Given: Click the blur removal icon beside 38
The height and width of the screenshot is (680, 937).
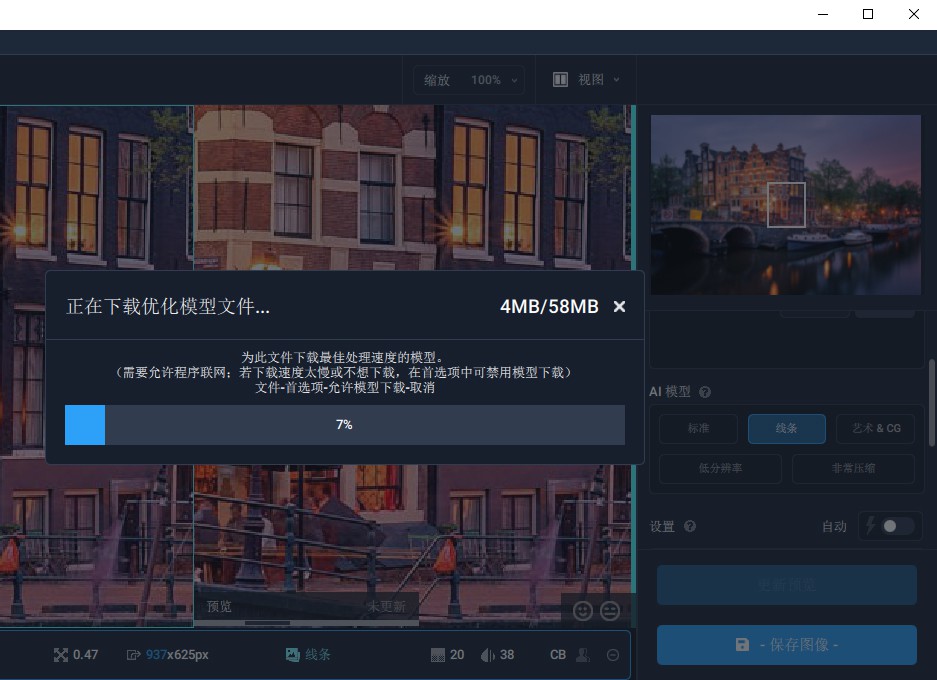Looking at the screenshot, I should 487,655.
